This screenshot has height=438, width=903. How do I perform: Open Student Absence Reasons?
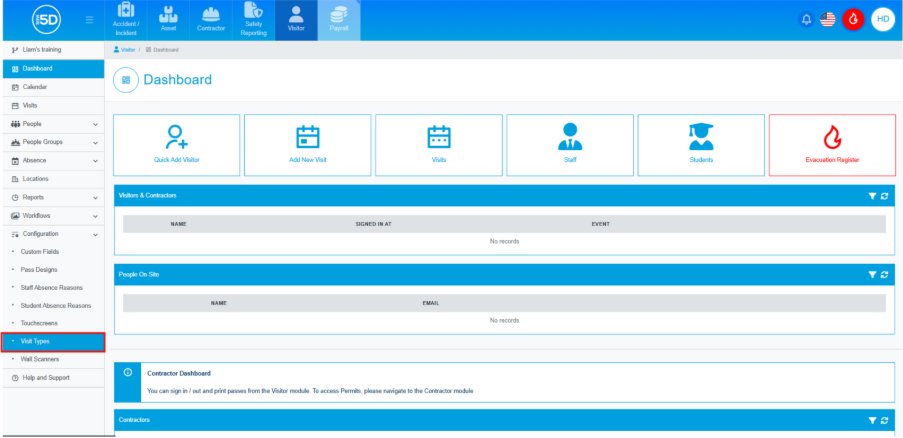coord(54,306)
